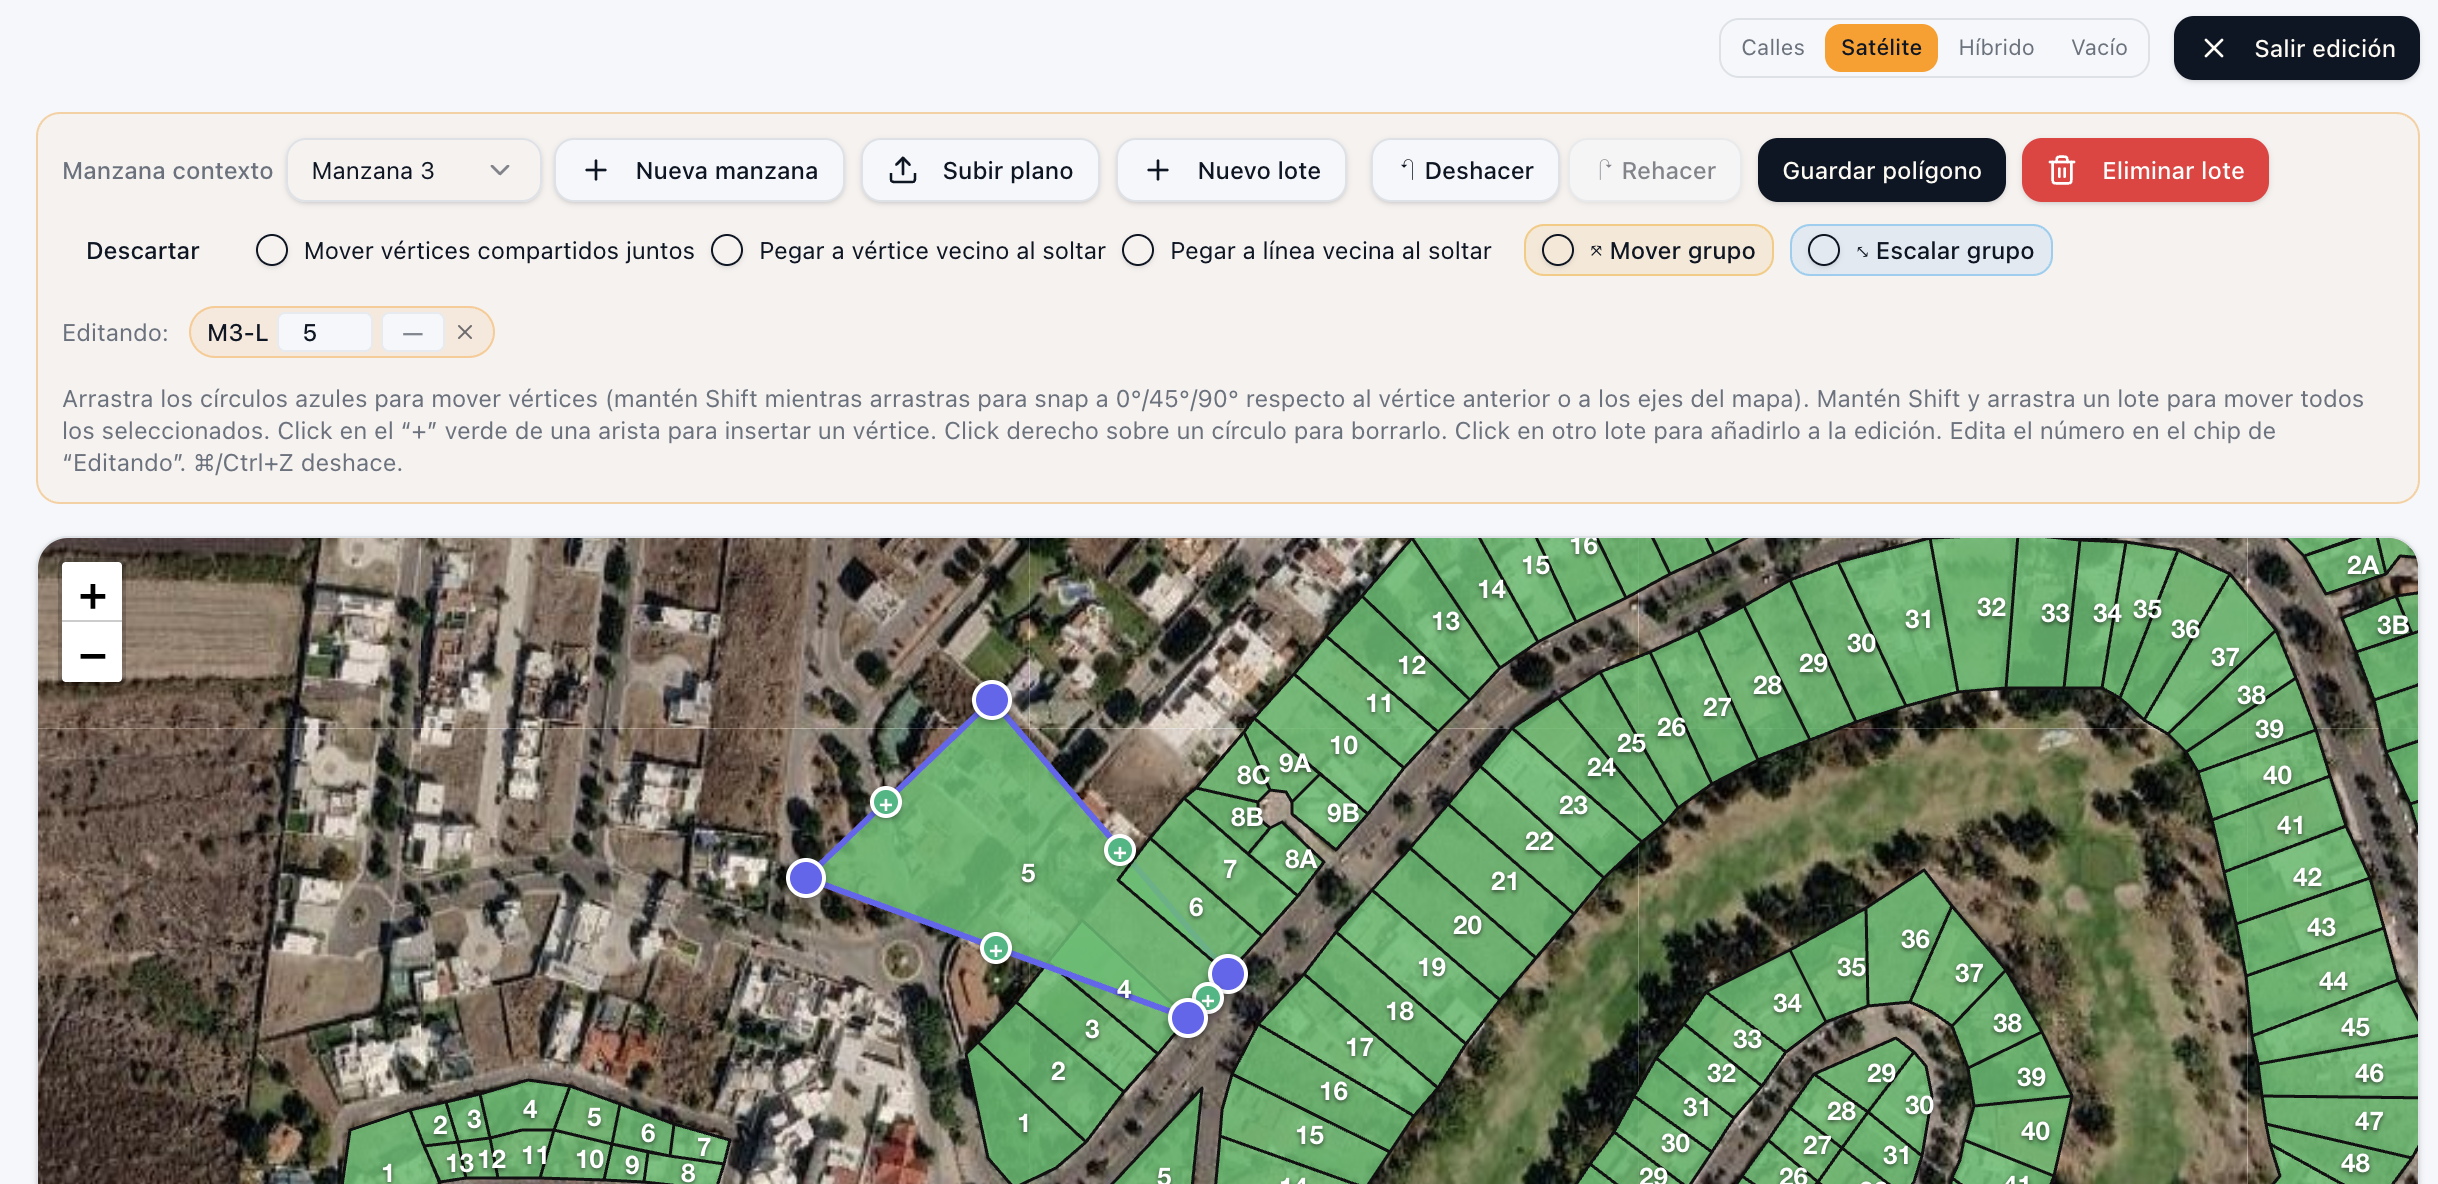The height and width of the screenshot is (1184, 2438).
Task: Toggle Pegar a línea vecina al soltar
Action: click(1138, 250)
